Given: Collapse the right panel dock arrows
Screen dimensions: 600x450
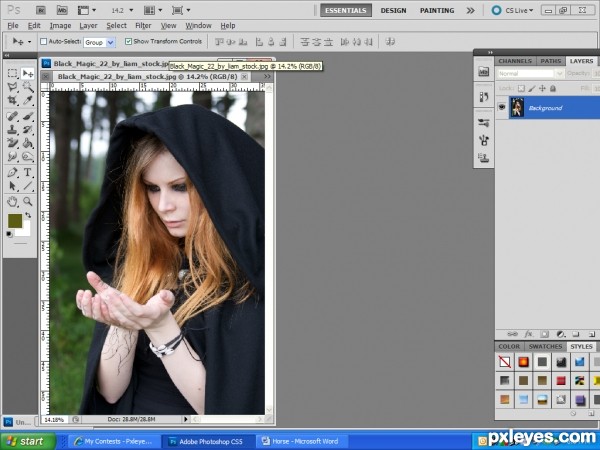Looking at the screenshot, I should click(490, 52).
